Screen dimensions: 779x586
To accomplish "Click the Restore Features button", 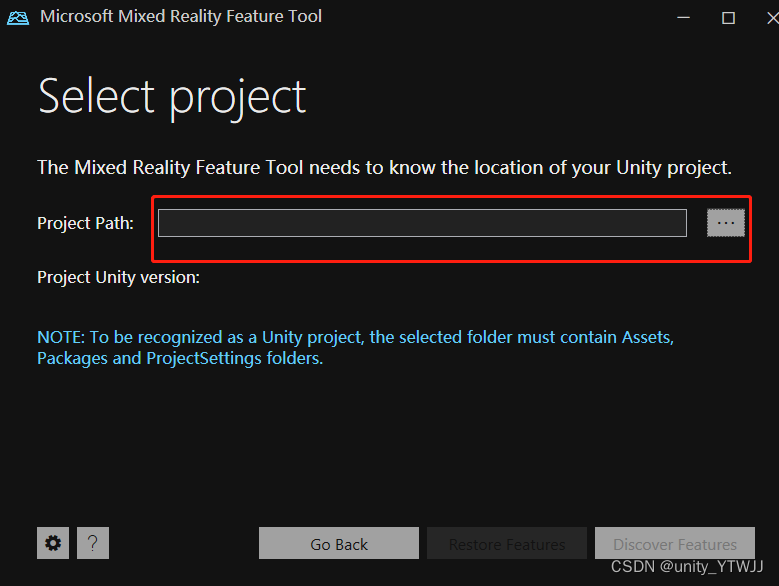I will (x=507, y=543).
